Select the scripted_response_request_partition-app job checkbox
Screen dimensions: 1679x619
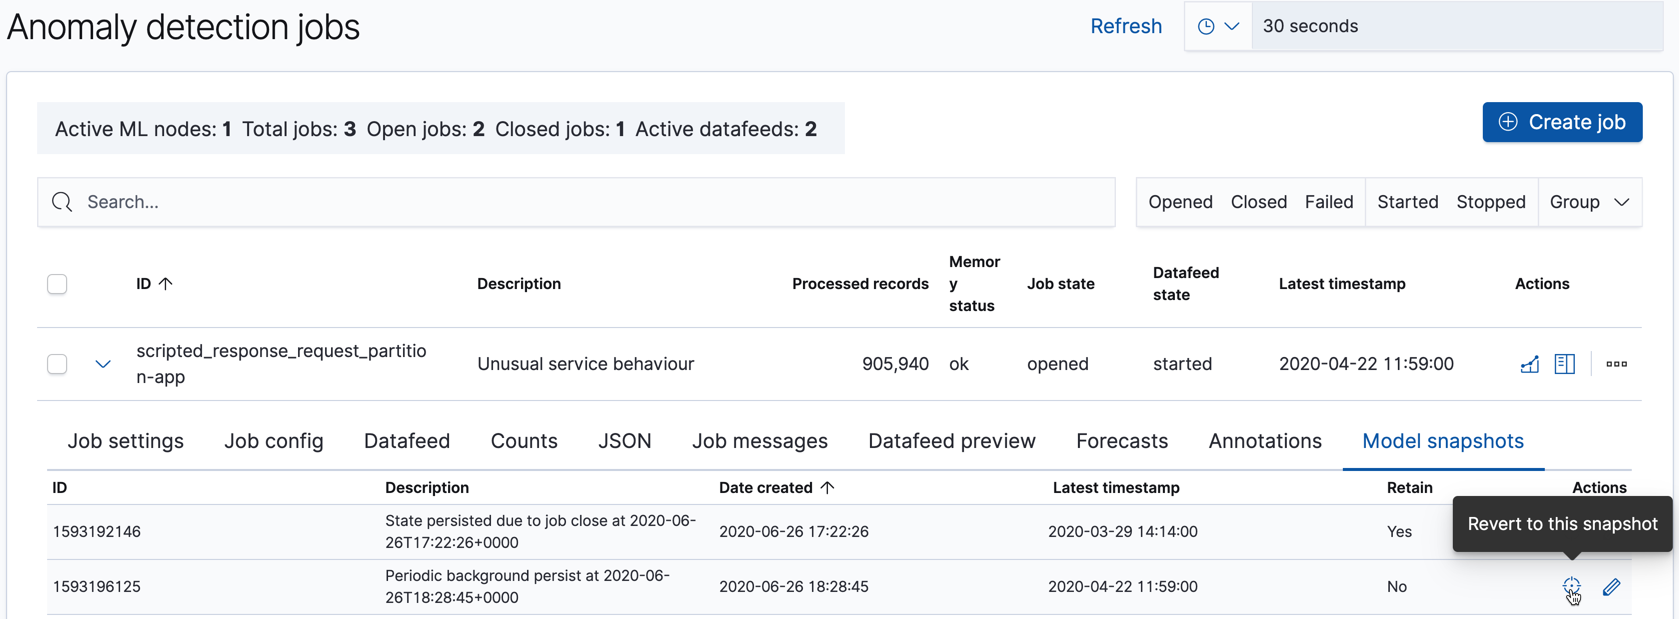click(57, 364)
